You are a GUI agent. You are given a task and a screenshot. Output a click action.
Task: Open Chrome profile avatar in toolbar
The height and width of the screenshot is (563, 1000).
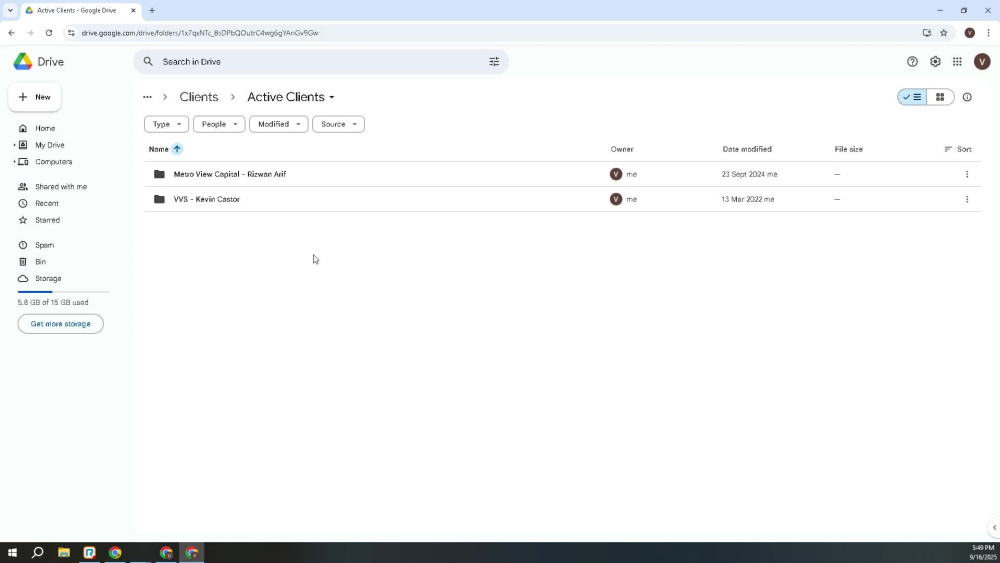(969, 33)
